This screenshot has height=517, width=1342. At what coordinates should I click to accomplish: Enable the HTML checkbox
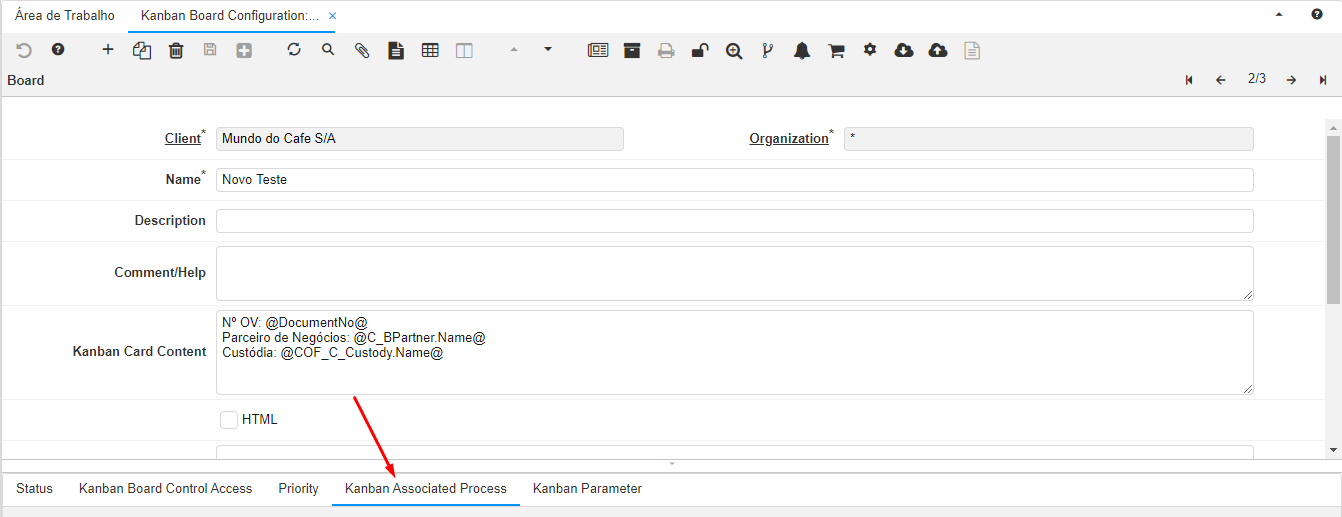click(229, 420)
